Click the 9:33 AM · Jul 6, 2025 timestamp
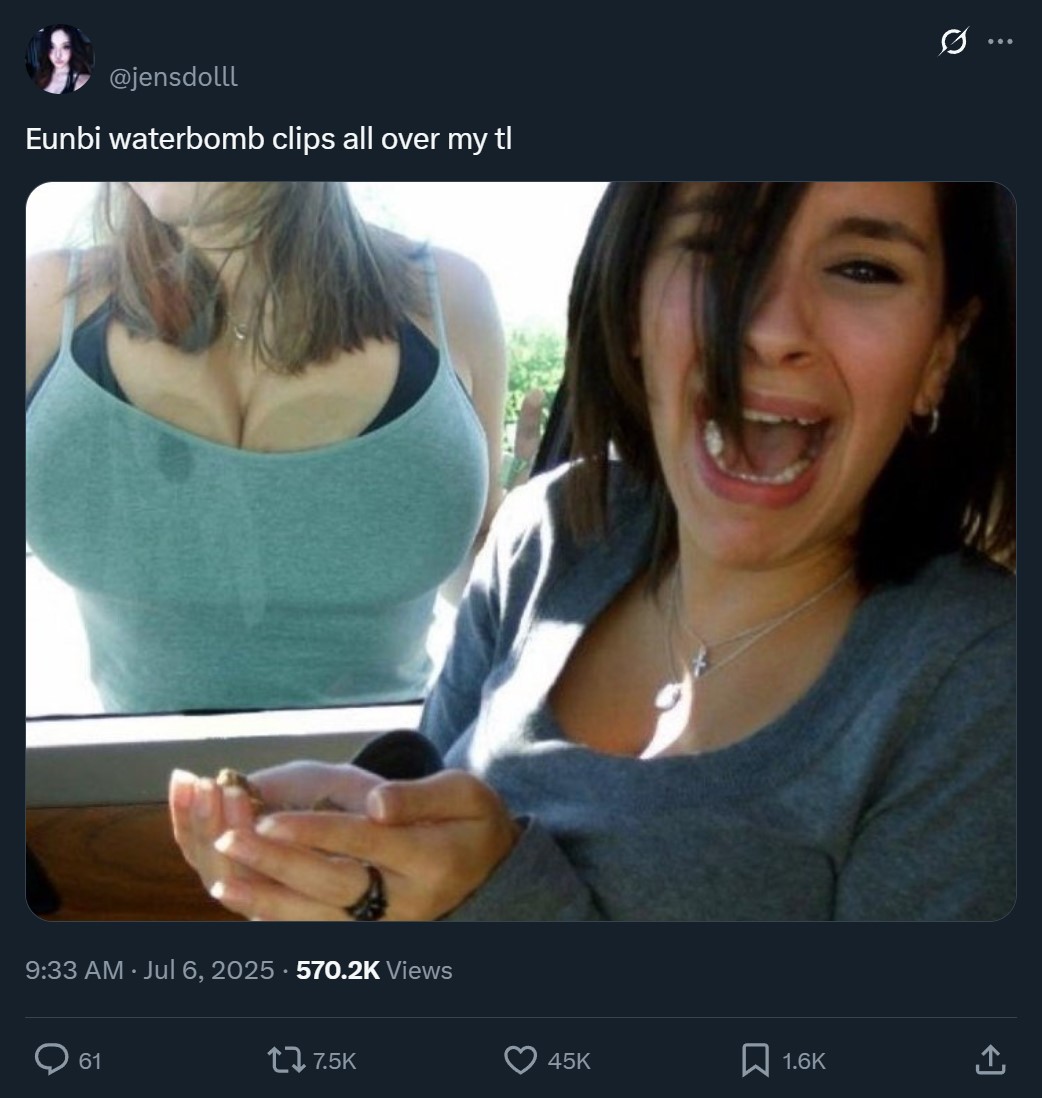 (x=150, y=970)
